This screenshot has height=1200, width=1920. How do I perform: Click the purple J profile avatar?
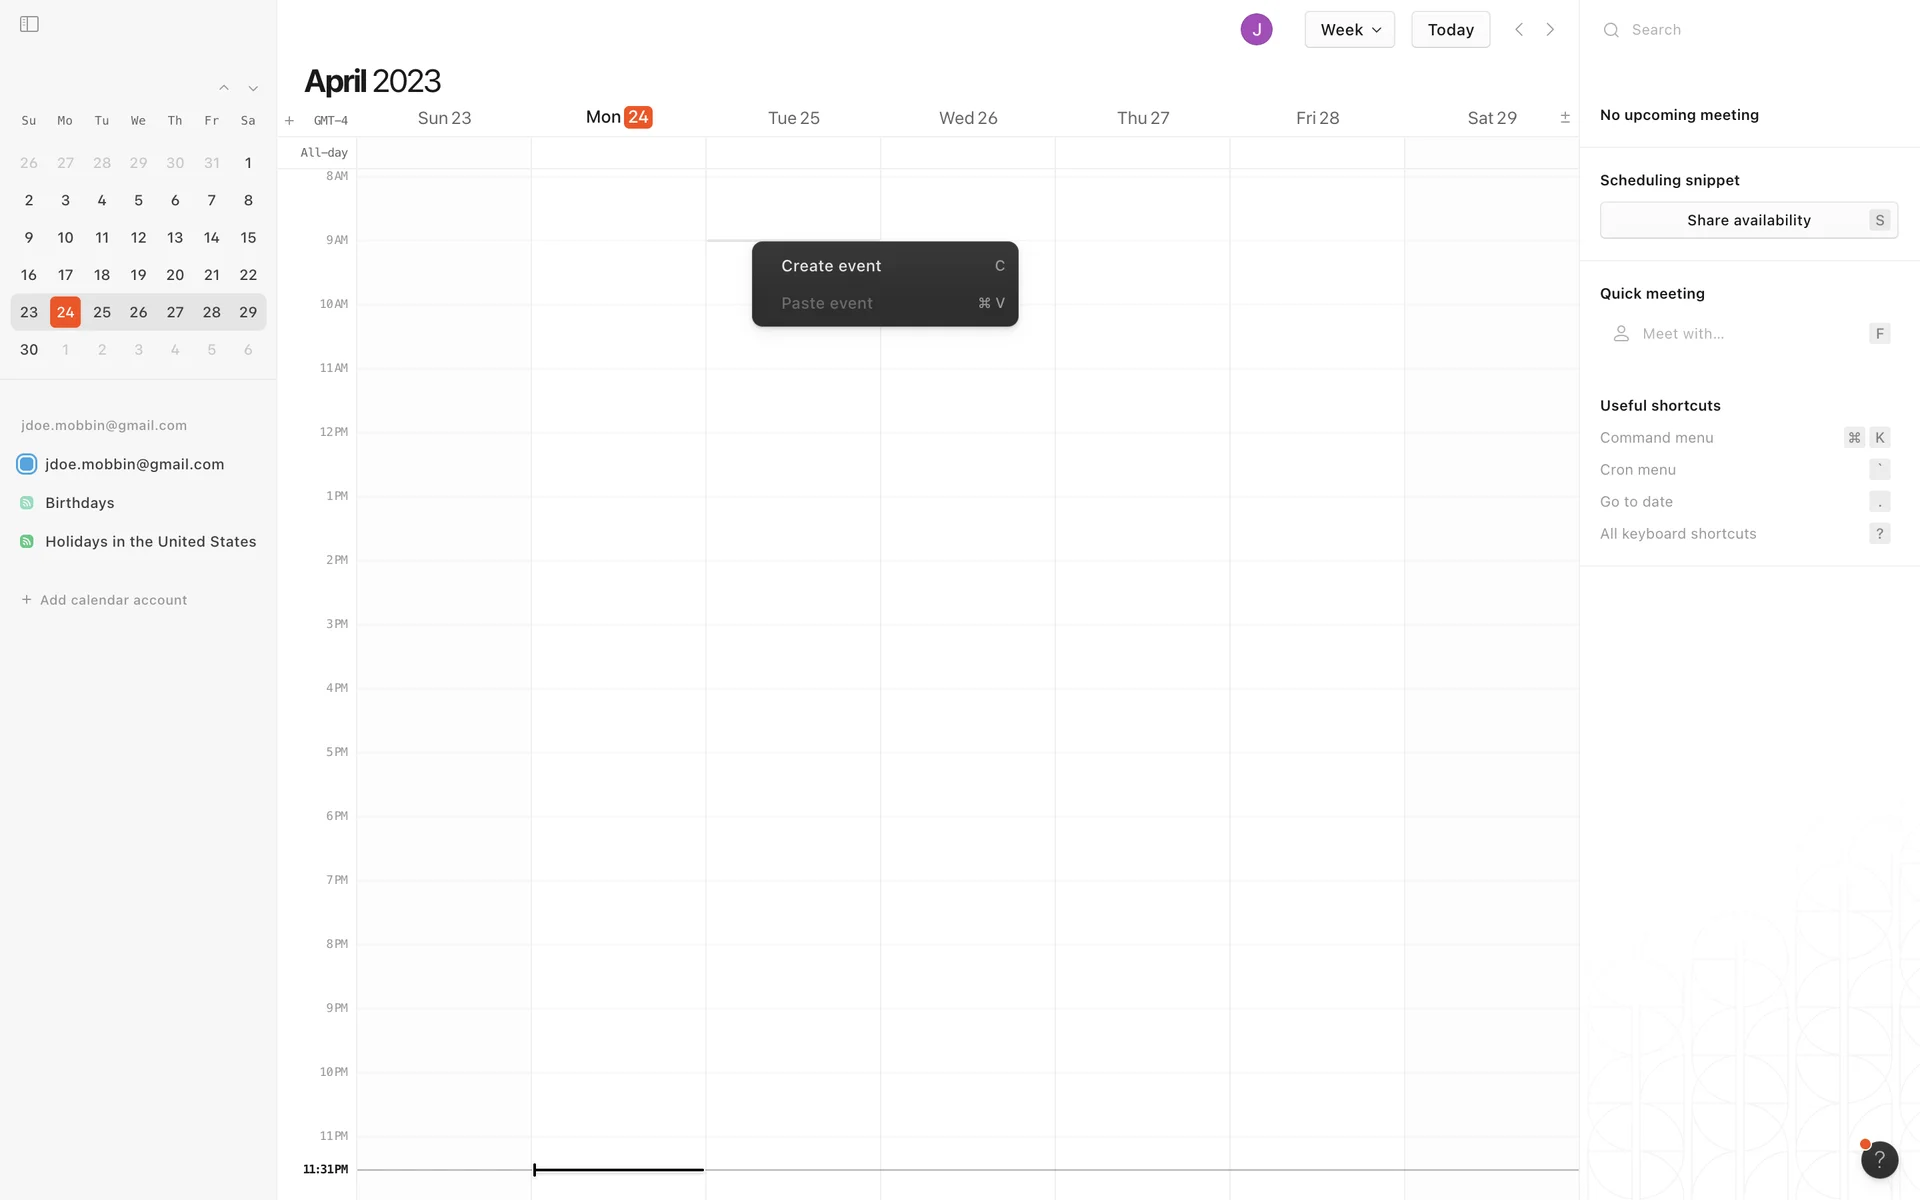[x=1256, y=30]
